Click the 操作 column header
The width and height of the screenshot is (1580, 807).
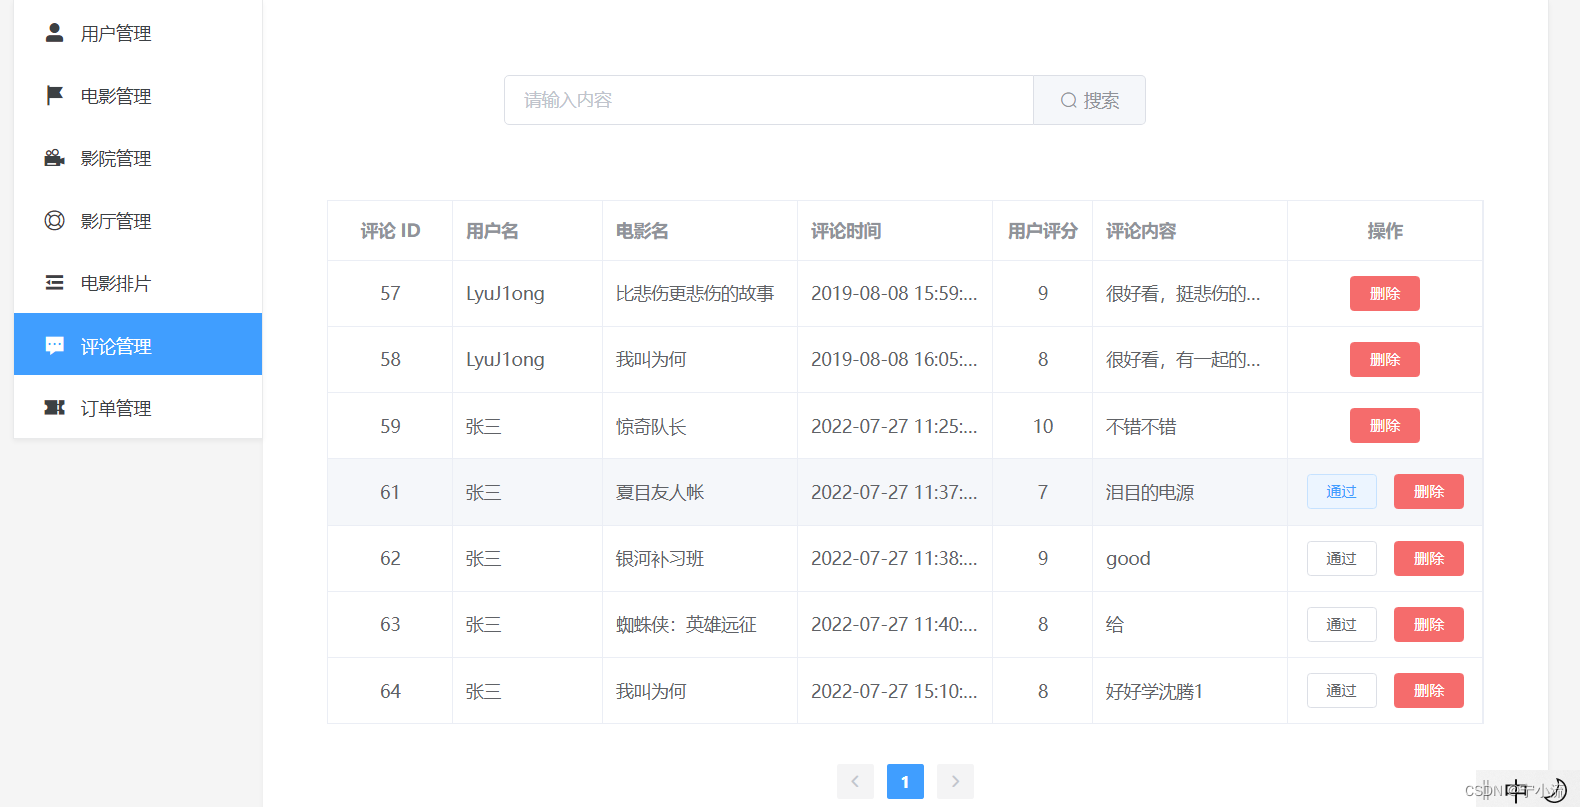tap(1385, 231)
